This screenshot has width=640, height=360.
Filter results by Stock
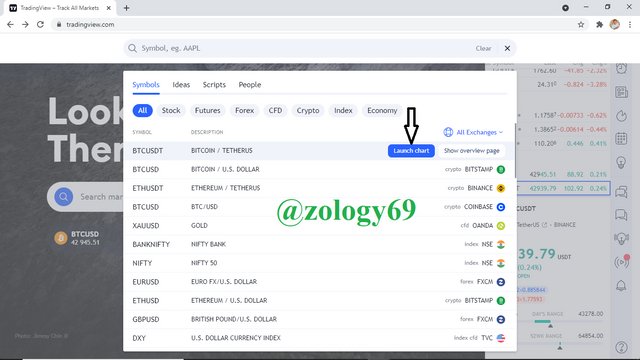[171, 111]
